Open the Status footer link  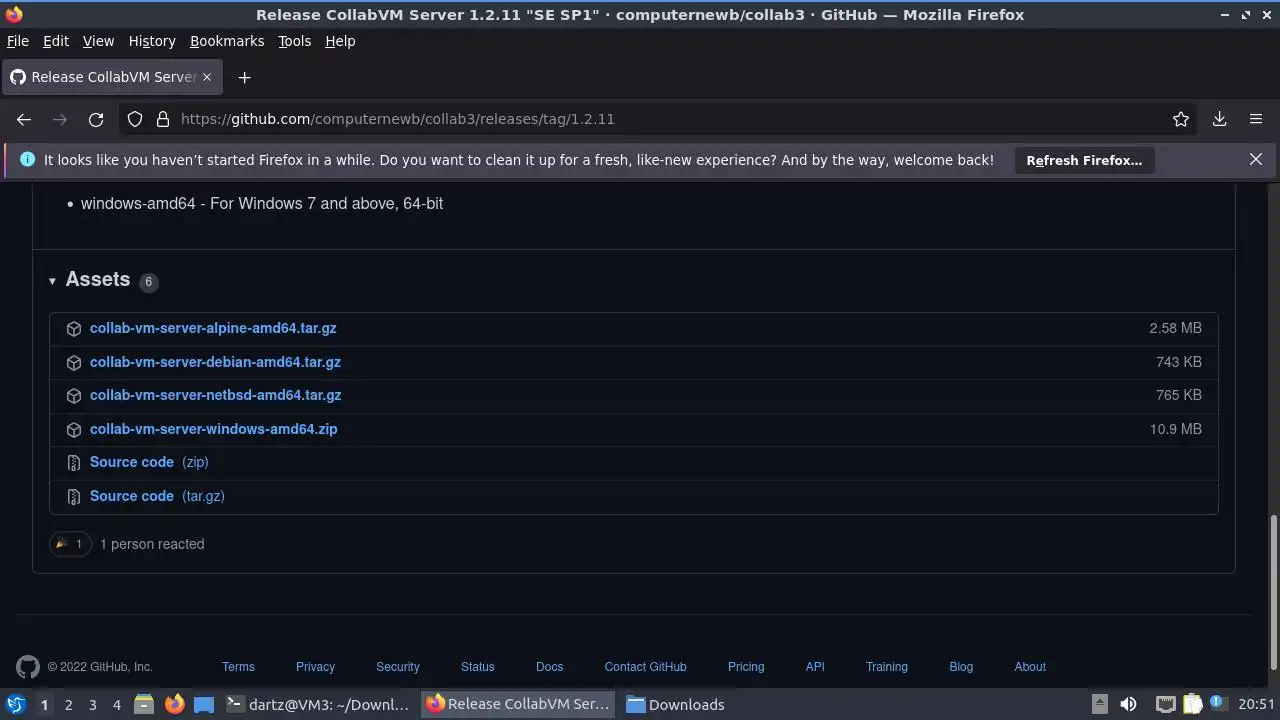(x=478, y=667)
